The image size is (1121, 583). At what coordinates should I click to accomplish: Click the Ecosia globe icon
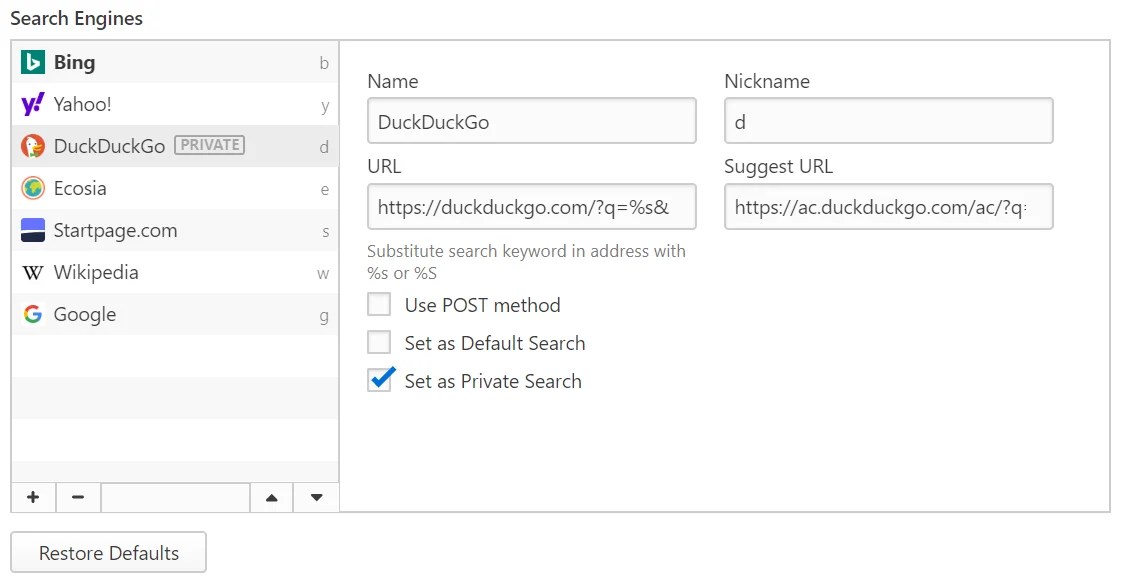click(33, 188)
